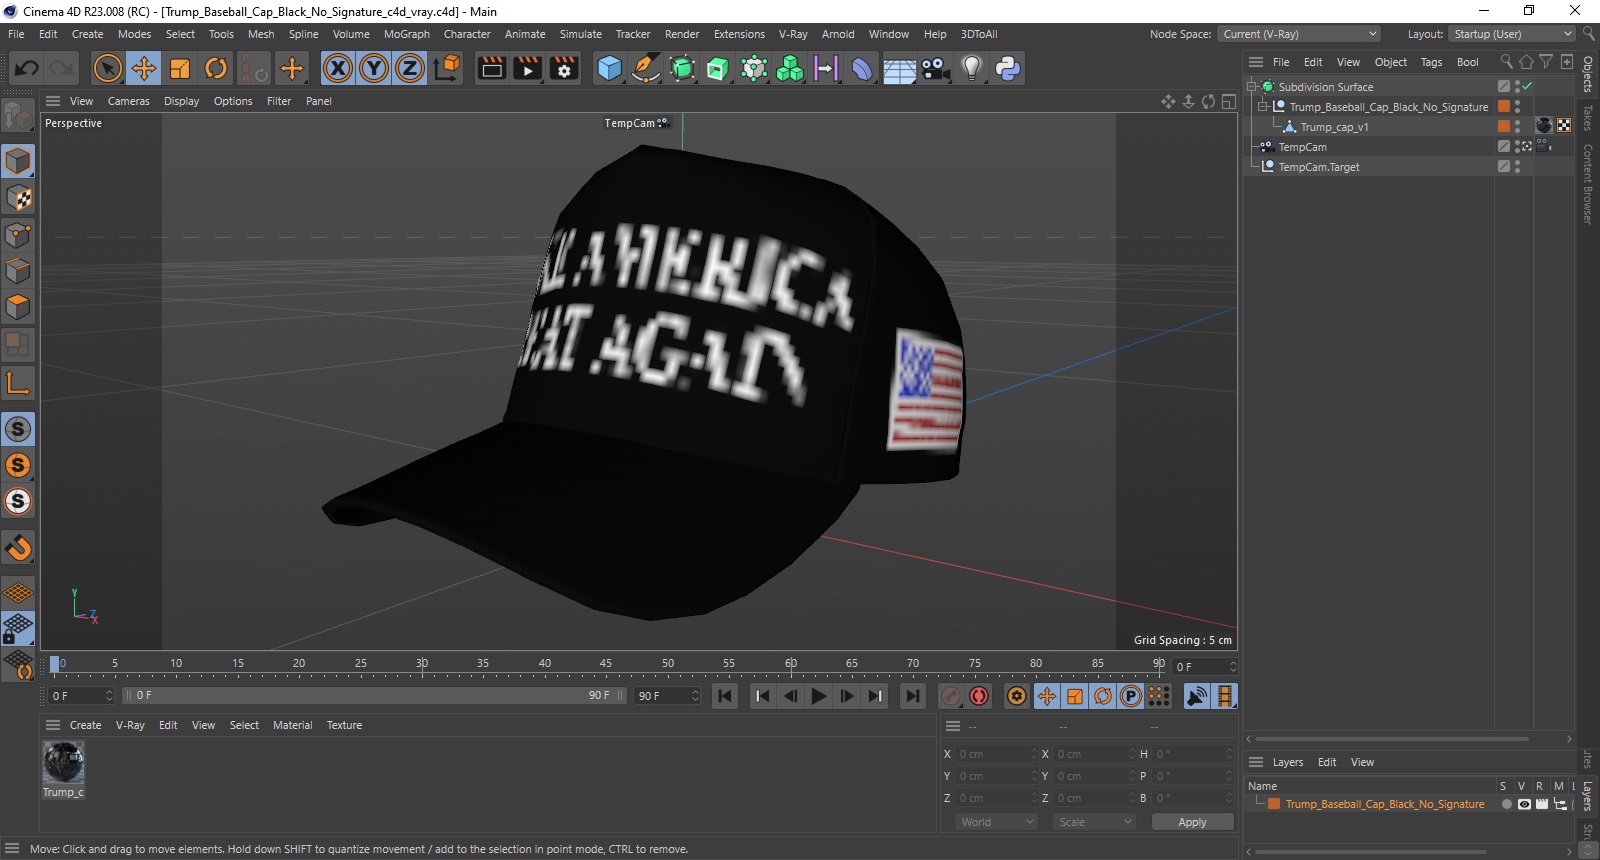Toggle X axis lock
This screenshot has height=860, width=1600.
(338, 68)
